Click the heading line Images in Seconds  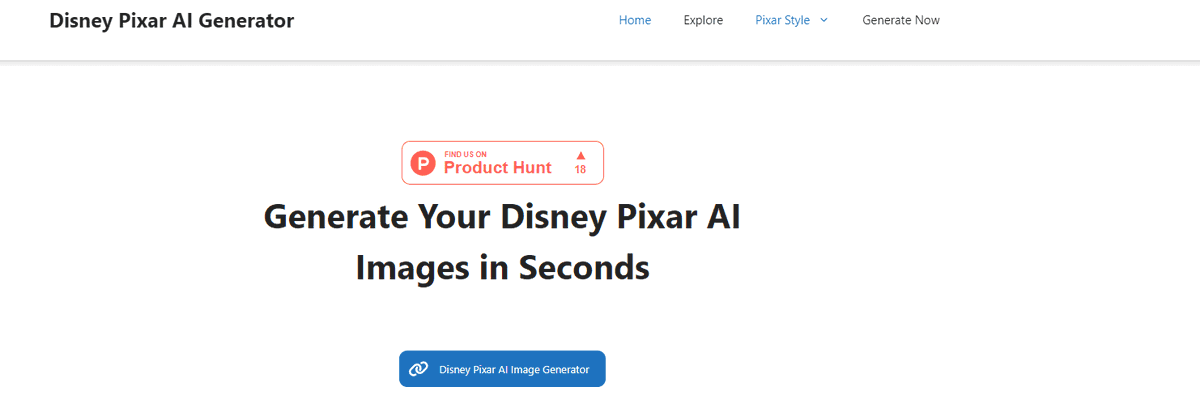tap(502, 268)
